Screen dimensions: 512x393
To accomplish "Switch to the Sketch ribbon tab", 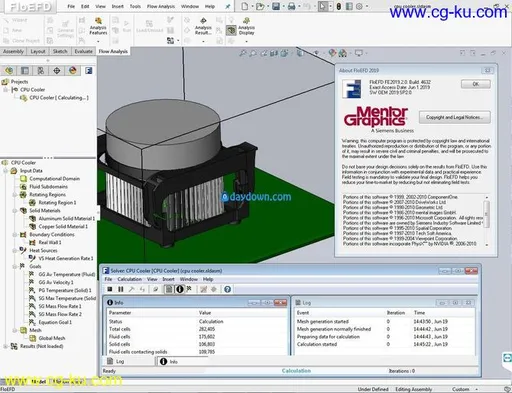I will (x=60, y=51).
